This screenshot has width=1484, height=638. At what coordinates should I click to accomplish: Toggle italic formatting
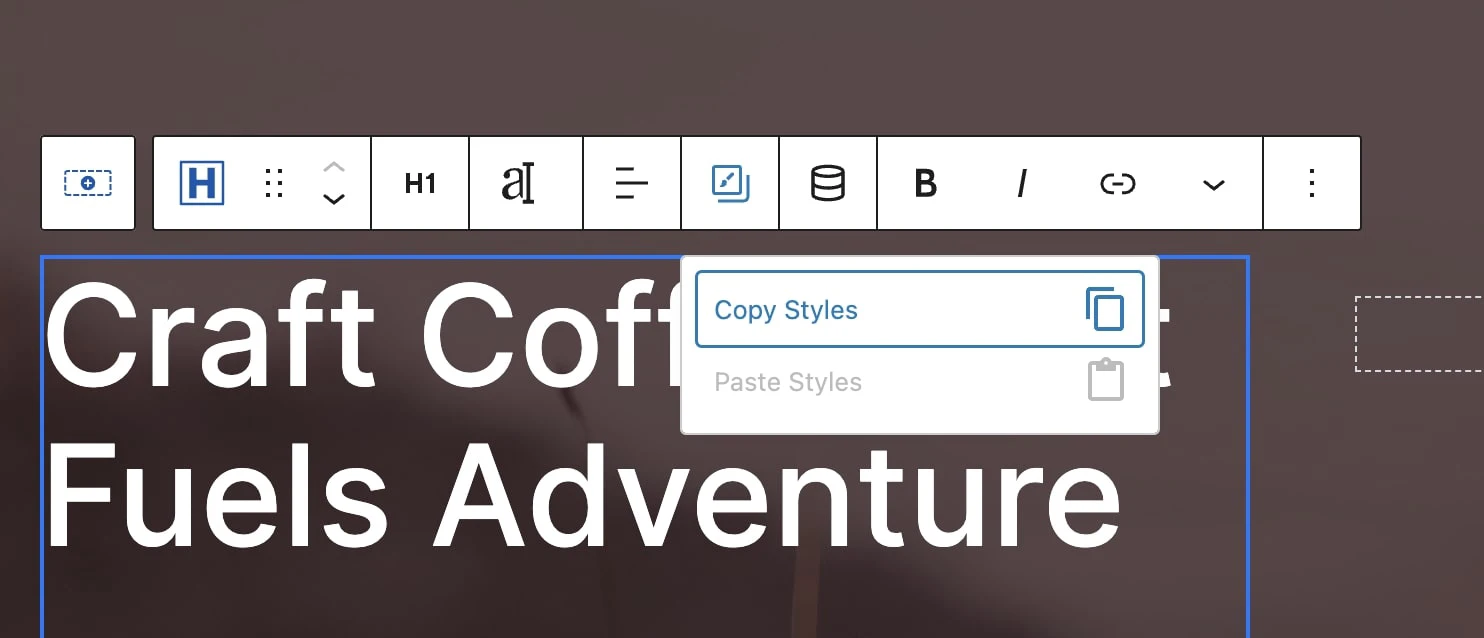coord(1021,184)
